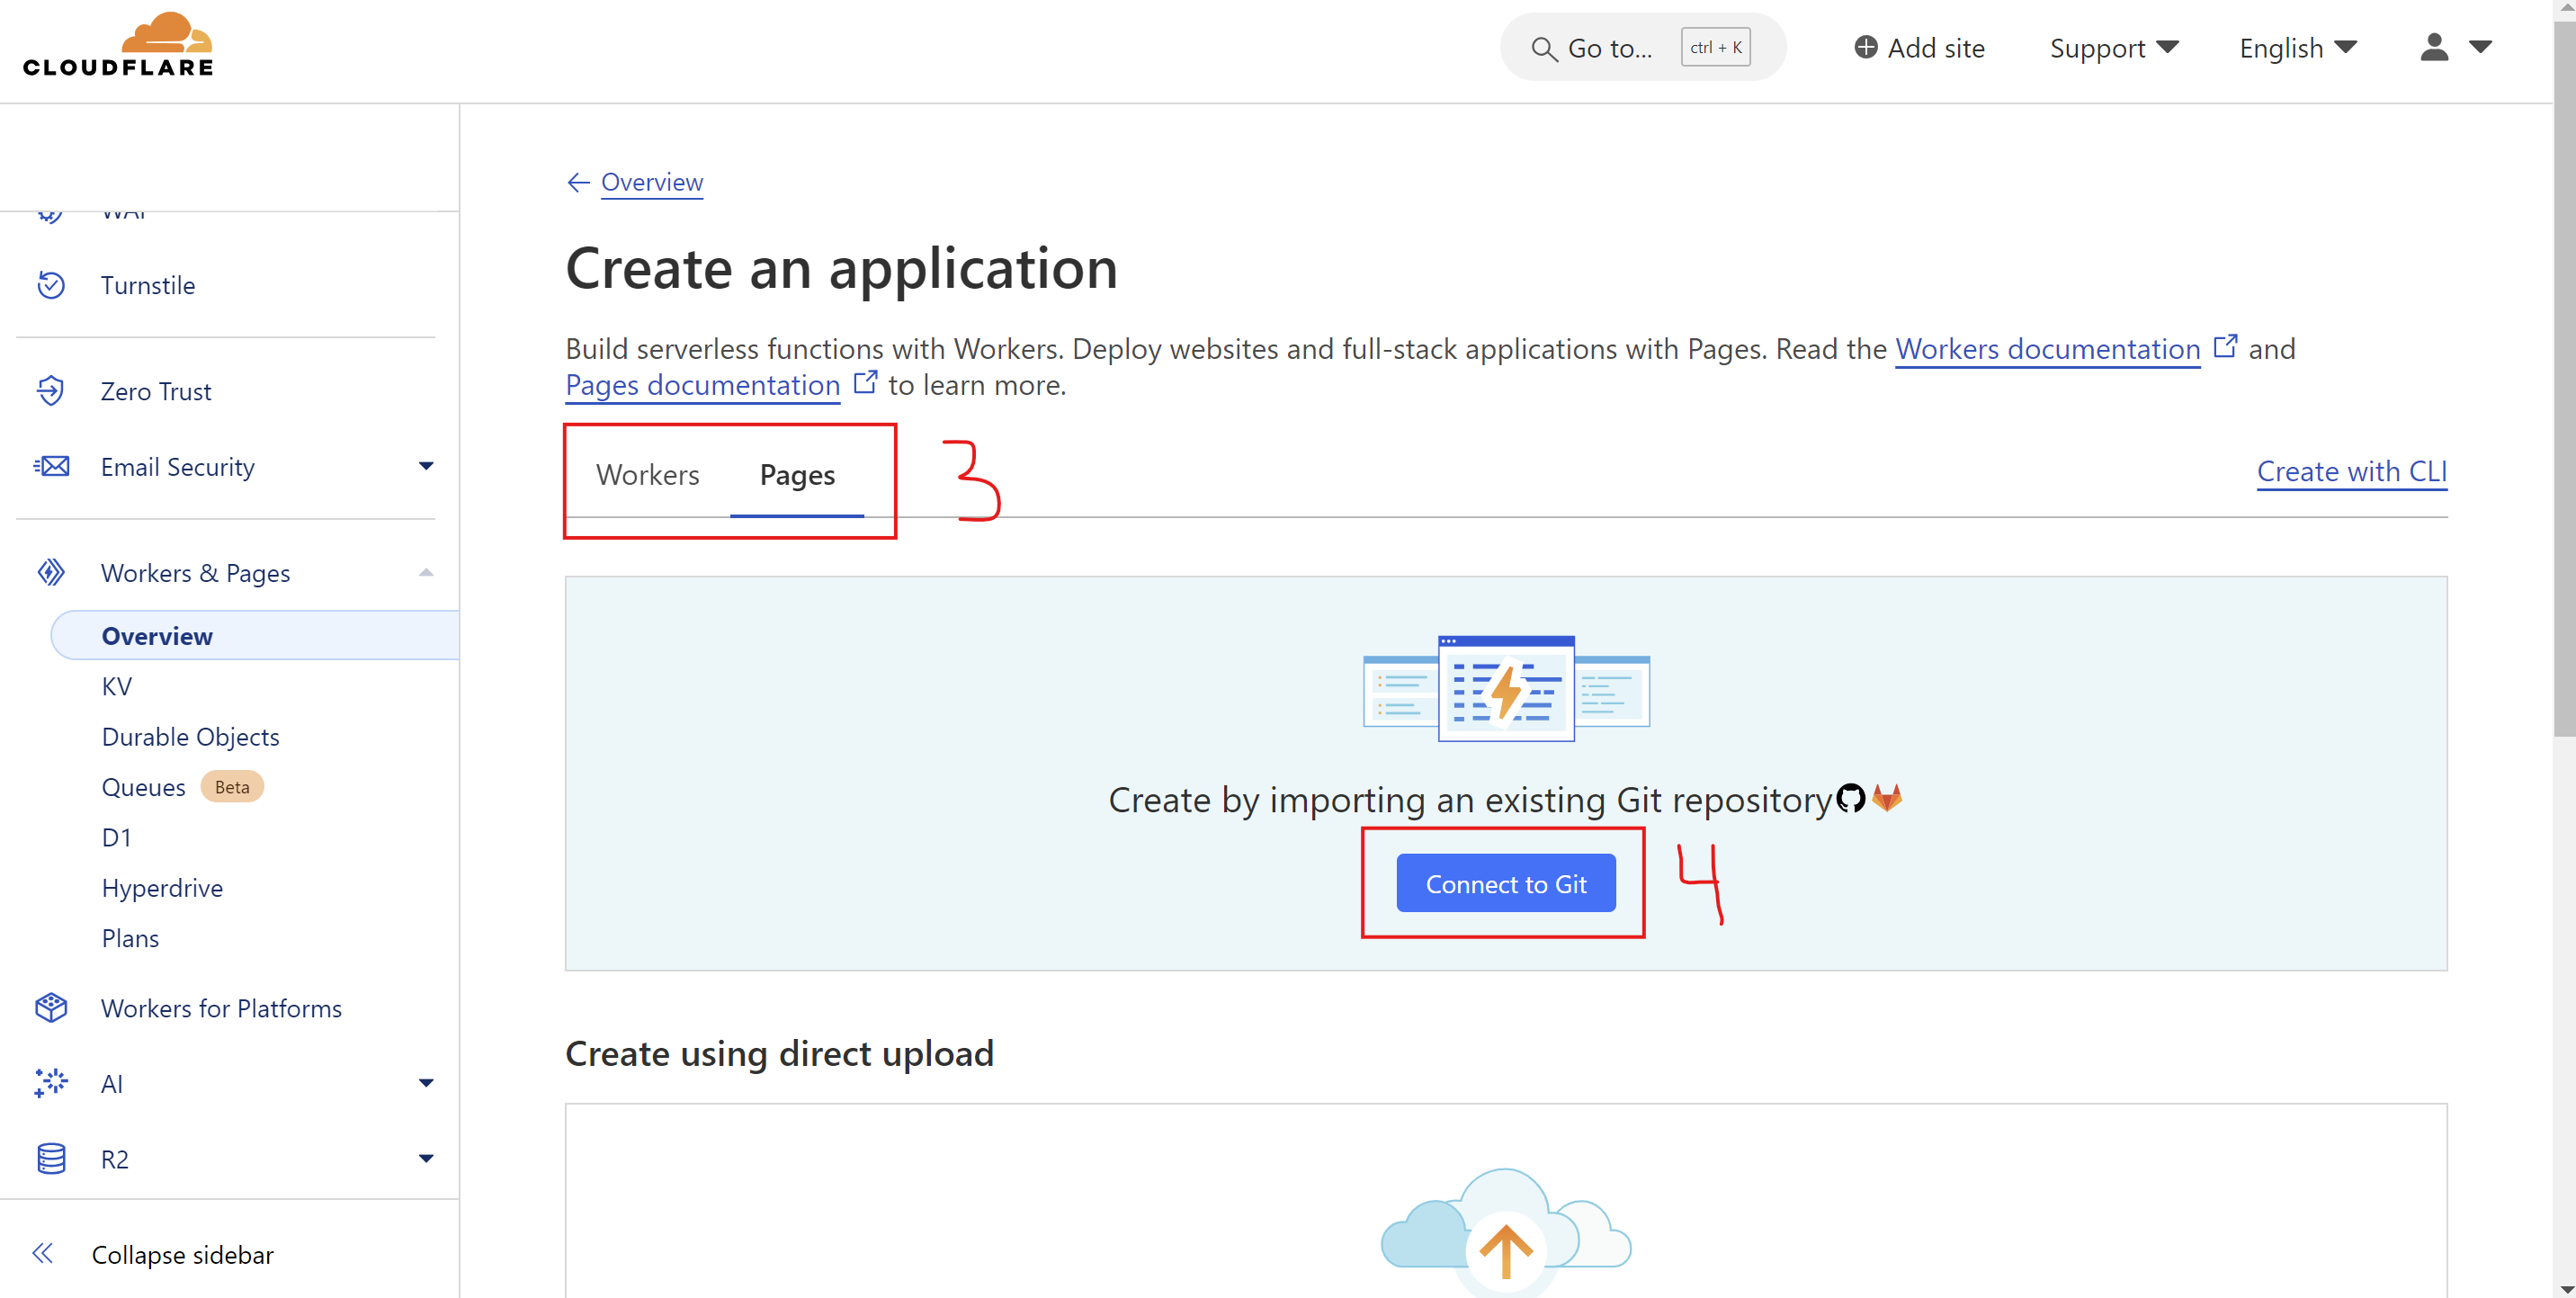This screenshot has width=2576, height=1298.
Task: Select the Pages tab
Action: [796, 475]
